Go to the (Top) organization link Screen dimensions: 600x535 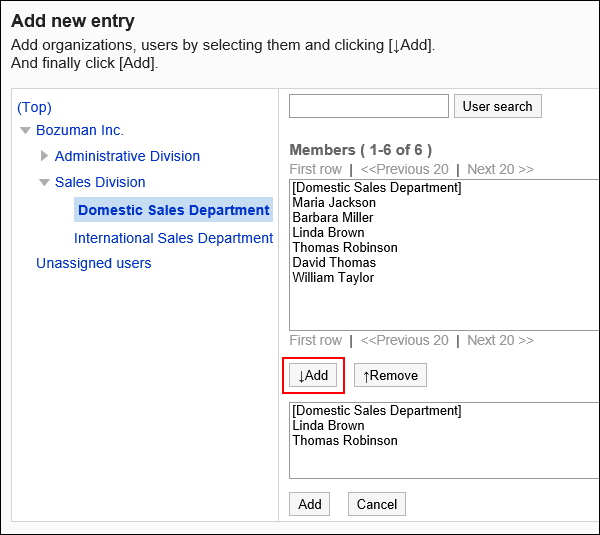click(x=34, y=107)
